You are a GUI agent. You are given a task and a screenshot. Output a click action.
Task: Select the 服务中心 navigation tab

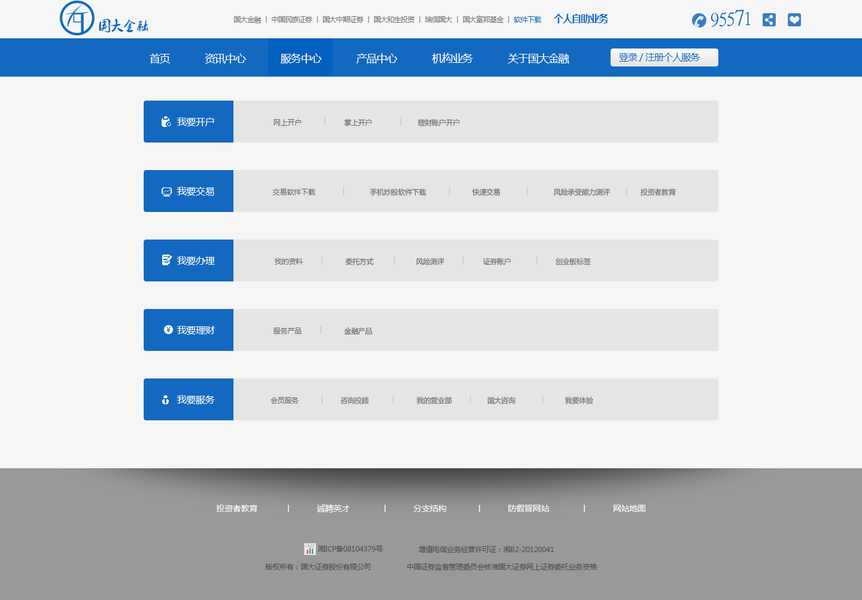pyautogui.click(x=300, y=58)
